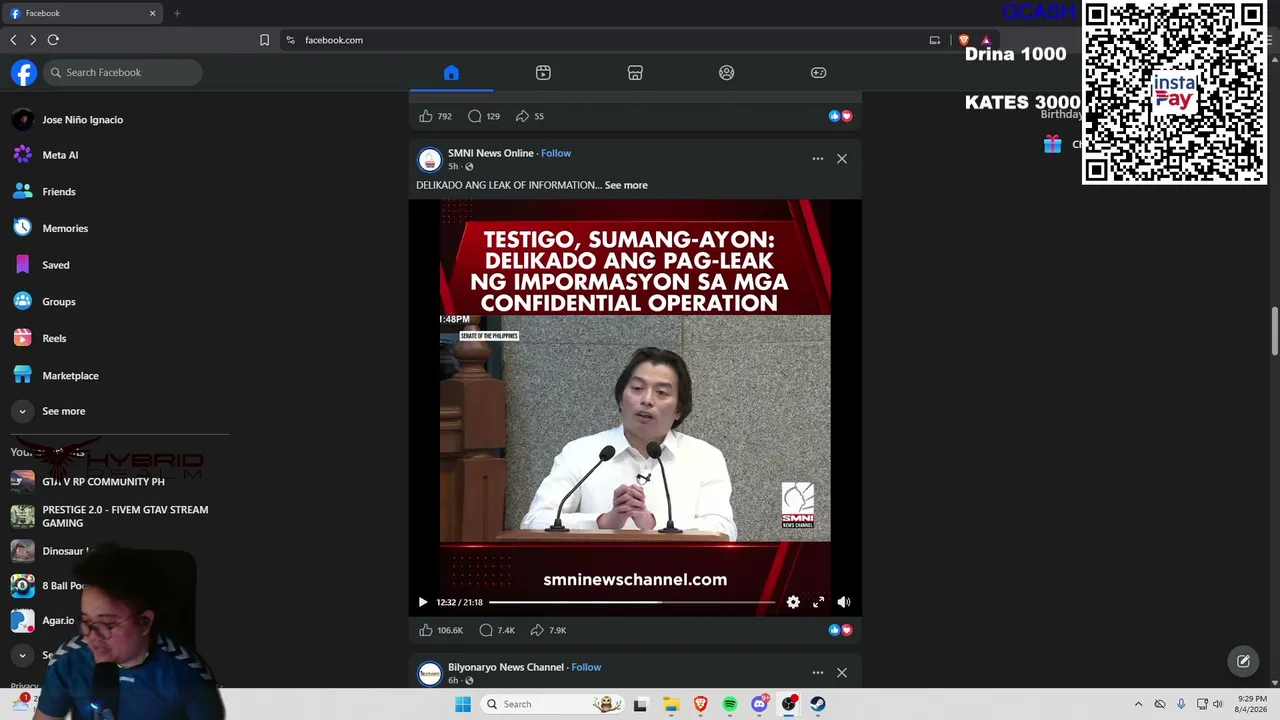Image resolution: width=1280 pixels, height=720 pixels.
Task: Expand See more on SMNI post caption
Action: [x=626, y=185]
